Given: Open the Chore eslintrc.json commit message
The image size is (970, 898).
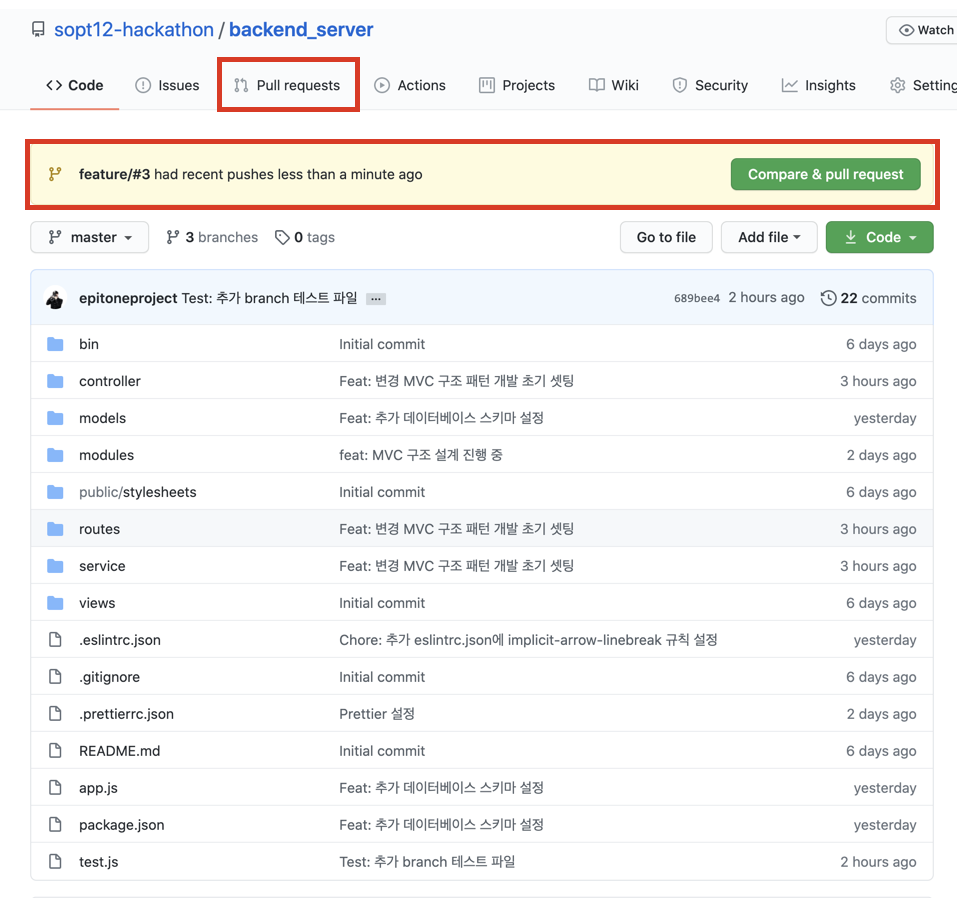Looking at the screenshot, I should (528, 640).
